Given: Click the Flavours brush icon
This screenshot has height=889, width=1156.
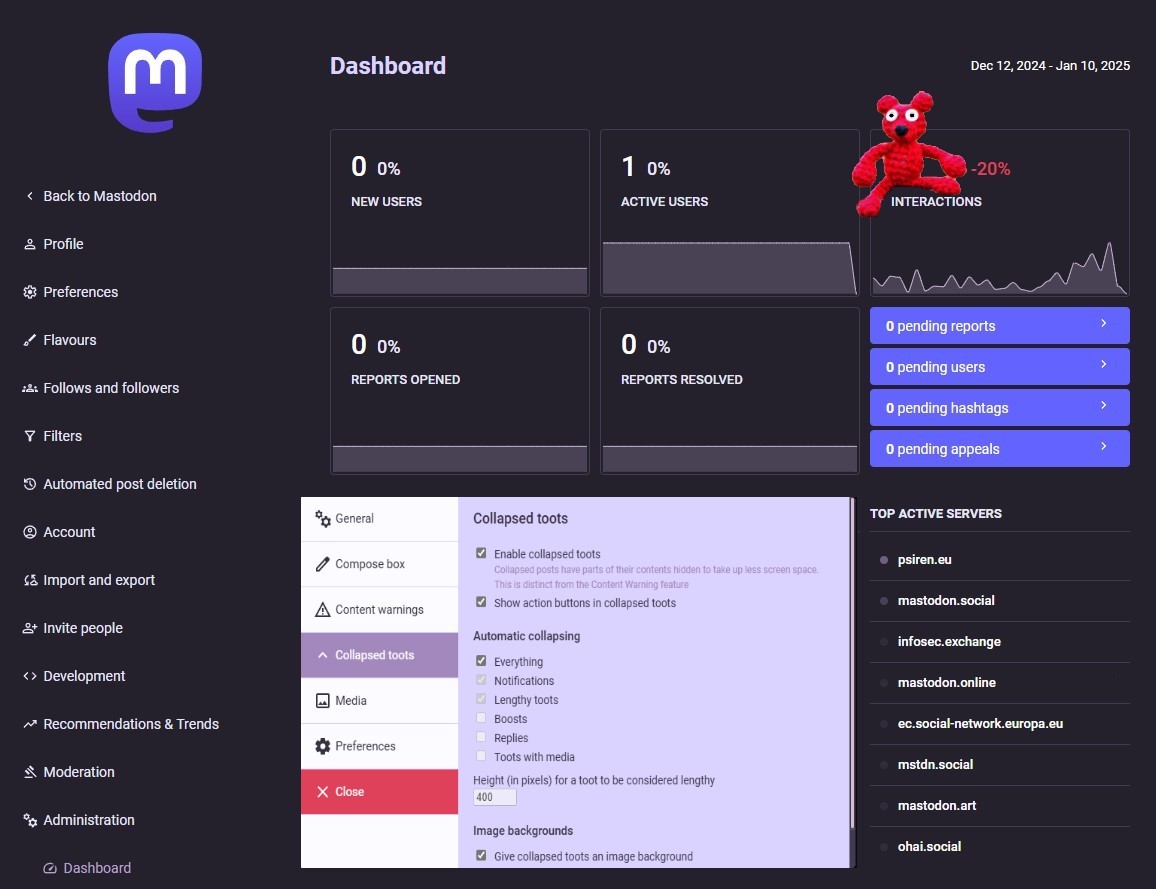Looking at the screenshot, I should click(x=29, y=340).
